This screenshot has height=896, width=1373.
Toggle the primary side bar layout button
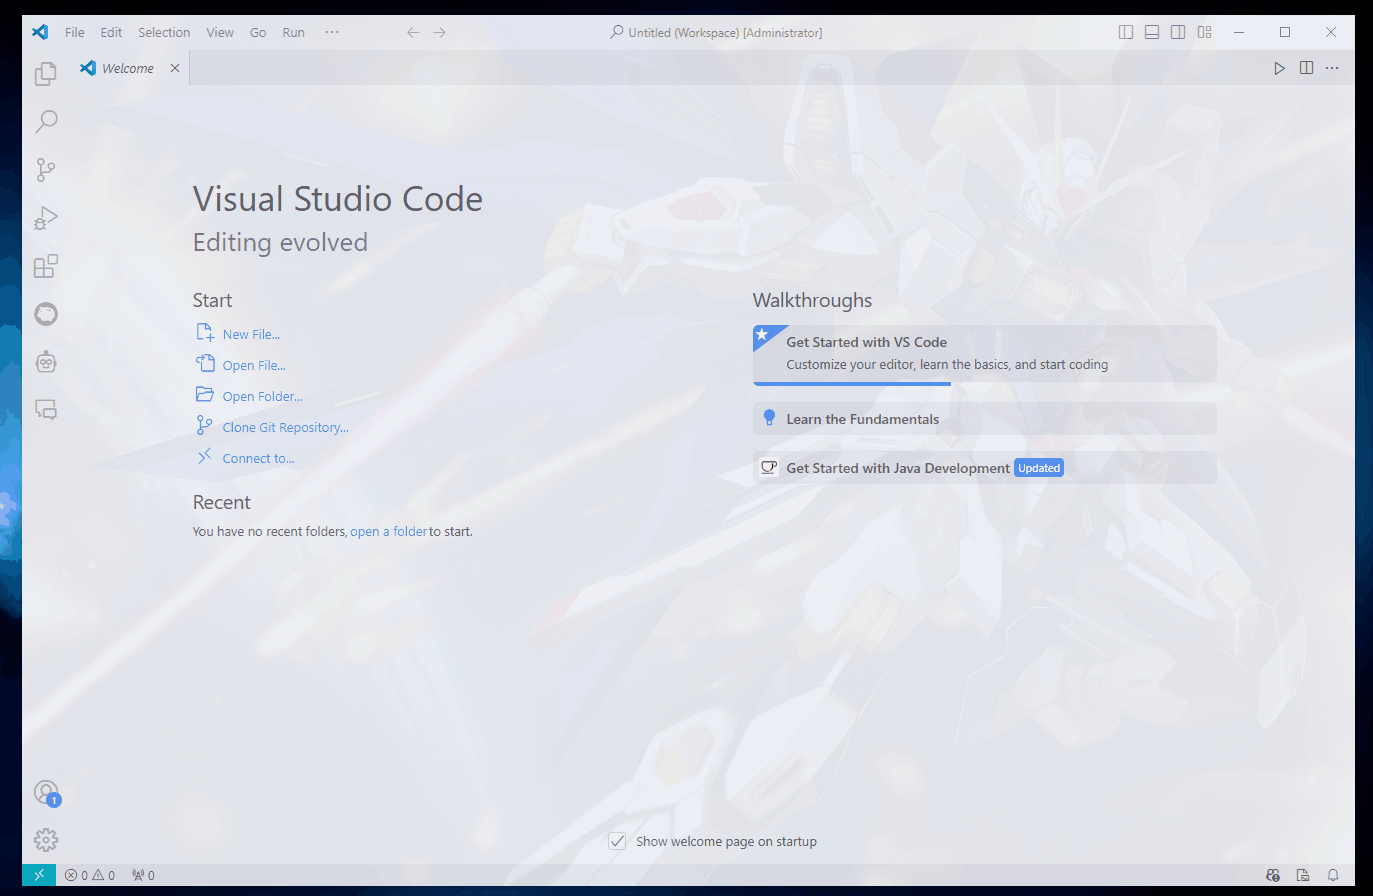click(x=1126, y=32)
